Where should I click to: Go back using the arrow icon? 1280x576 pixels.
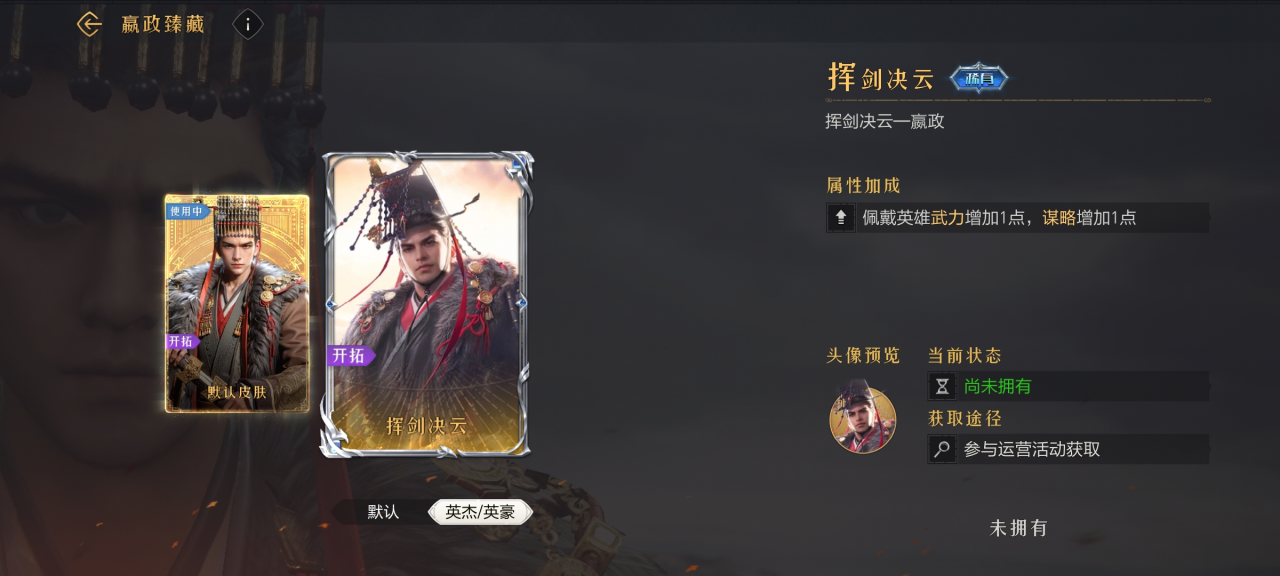90,24
